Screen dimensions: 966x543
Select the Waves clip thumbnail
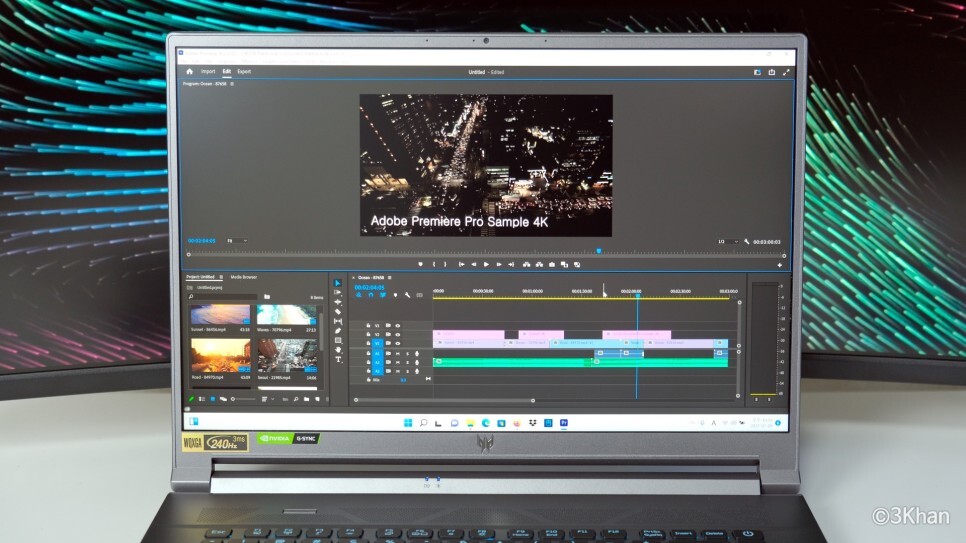pyautogui.click(x=286, y=315)
